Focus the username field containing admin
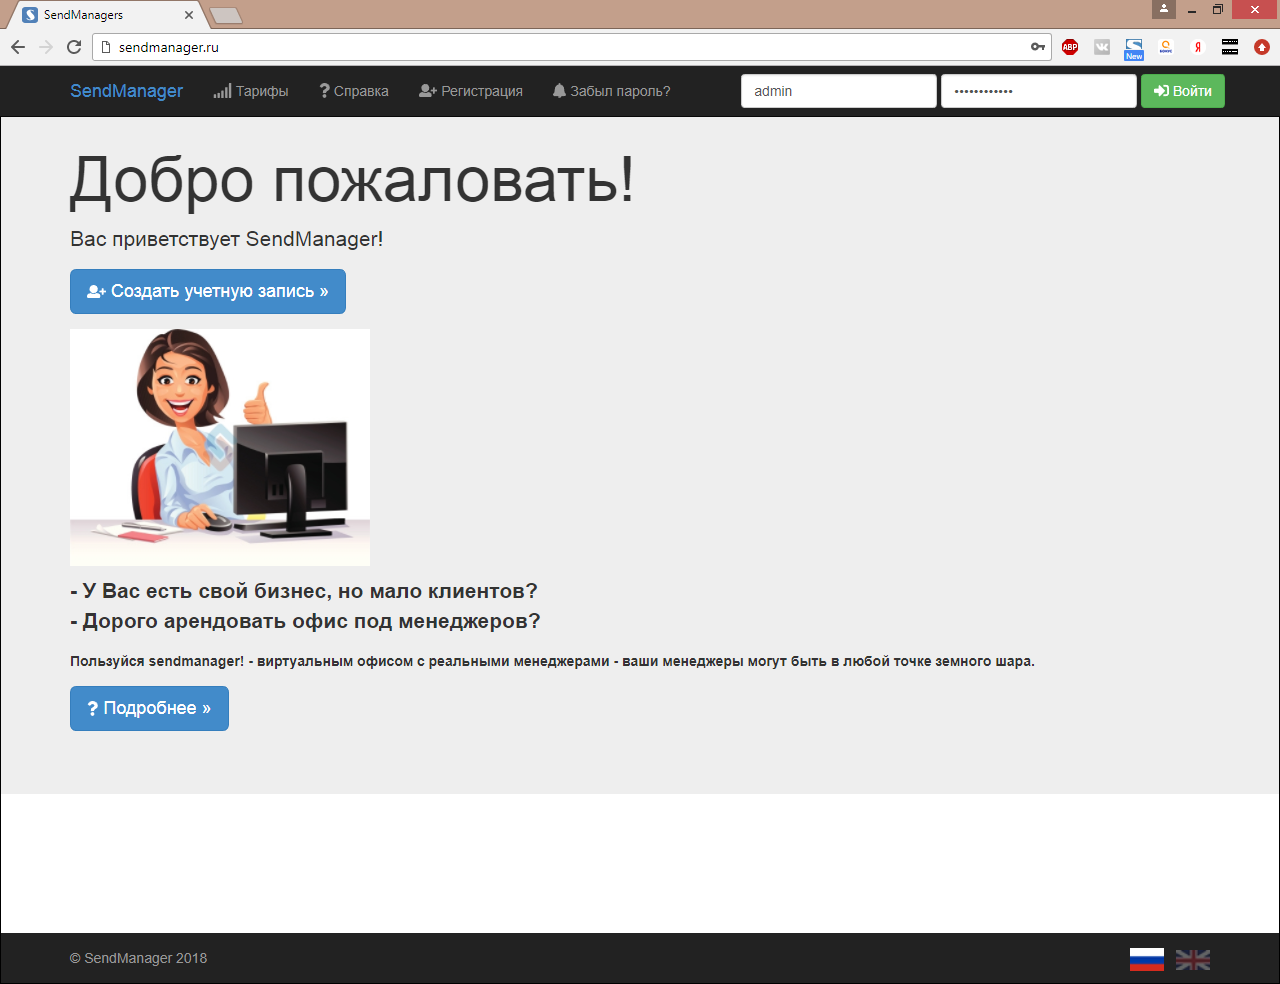Image resolution: width=1280 pixels, height=984 pixels. 839,91
